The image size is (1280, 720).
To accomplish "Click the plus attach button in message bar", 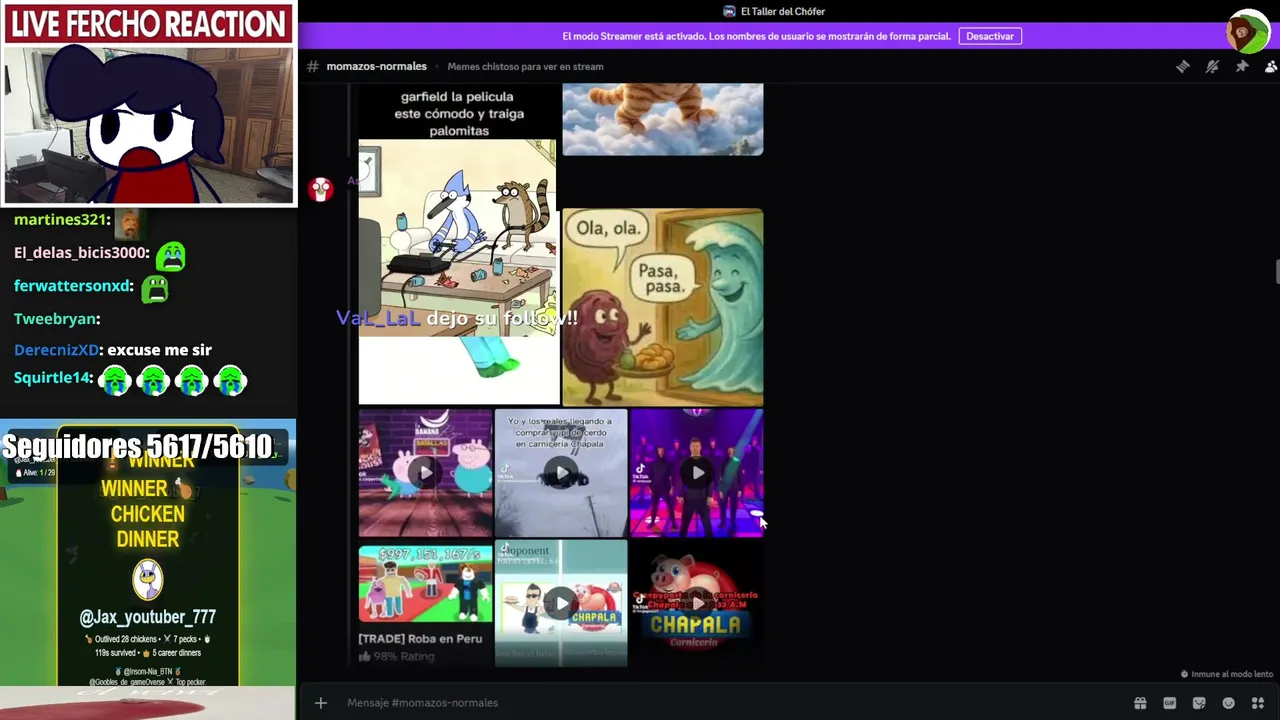I will [x=321, y=703].
